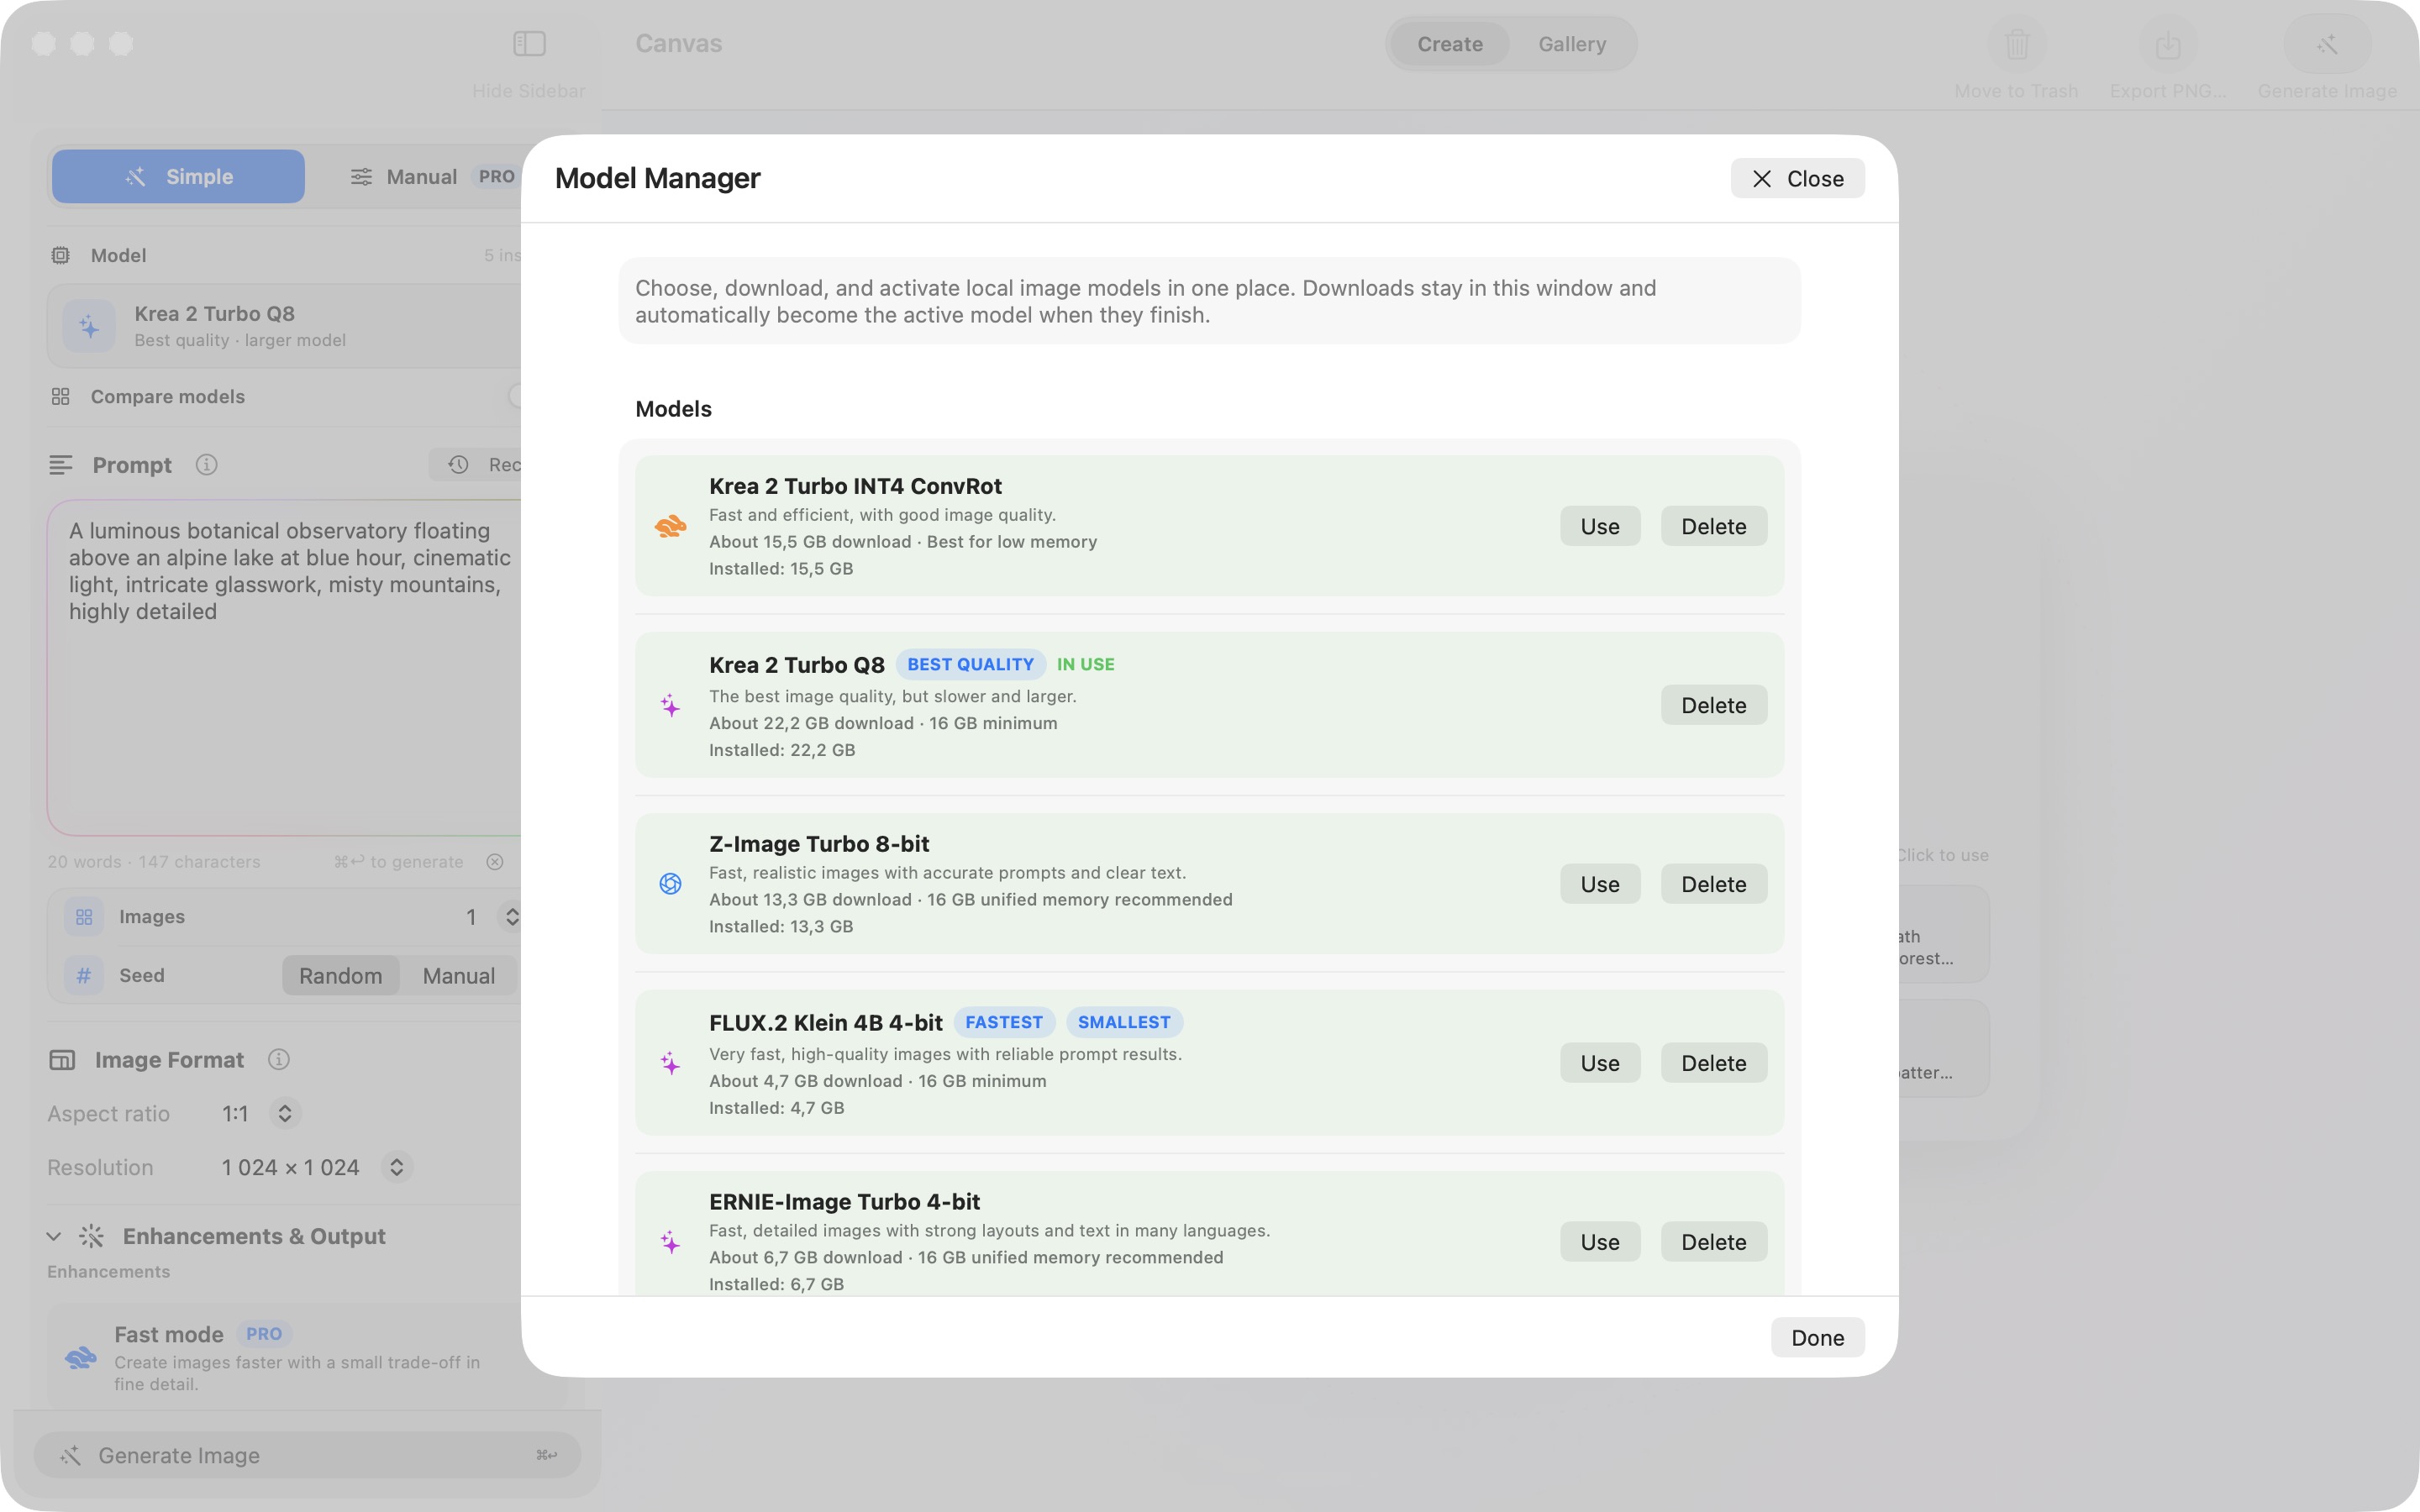The width and height of the screenshot is (2420, 1512).
Task: Click the chip icon next to Model
Action: tap(60, 255)
